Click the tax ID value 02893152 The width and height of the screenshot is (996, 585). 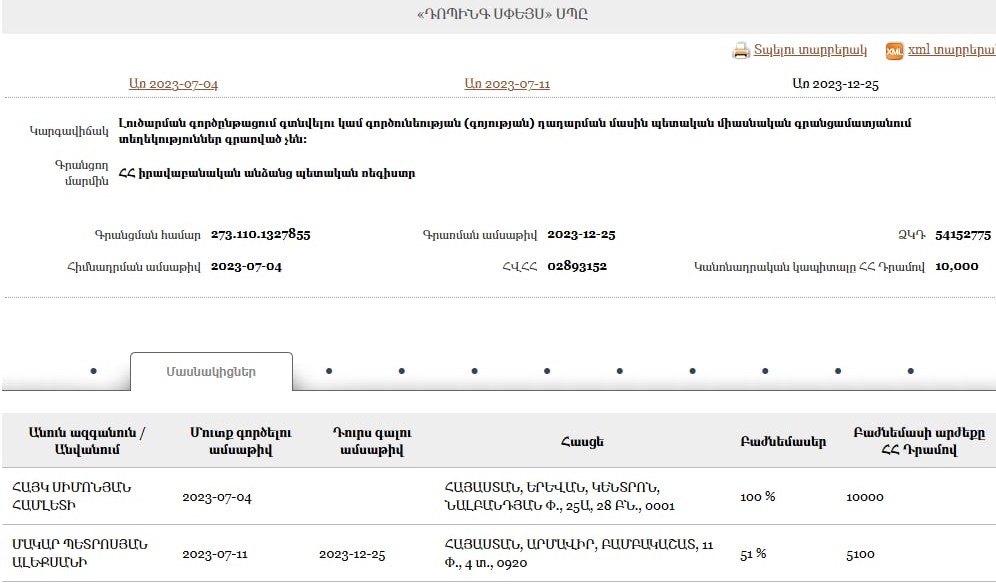pyautogui.click(x=577, y=266)
